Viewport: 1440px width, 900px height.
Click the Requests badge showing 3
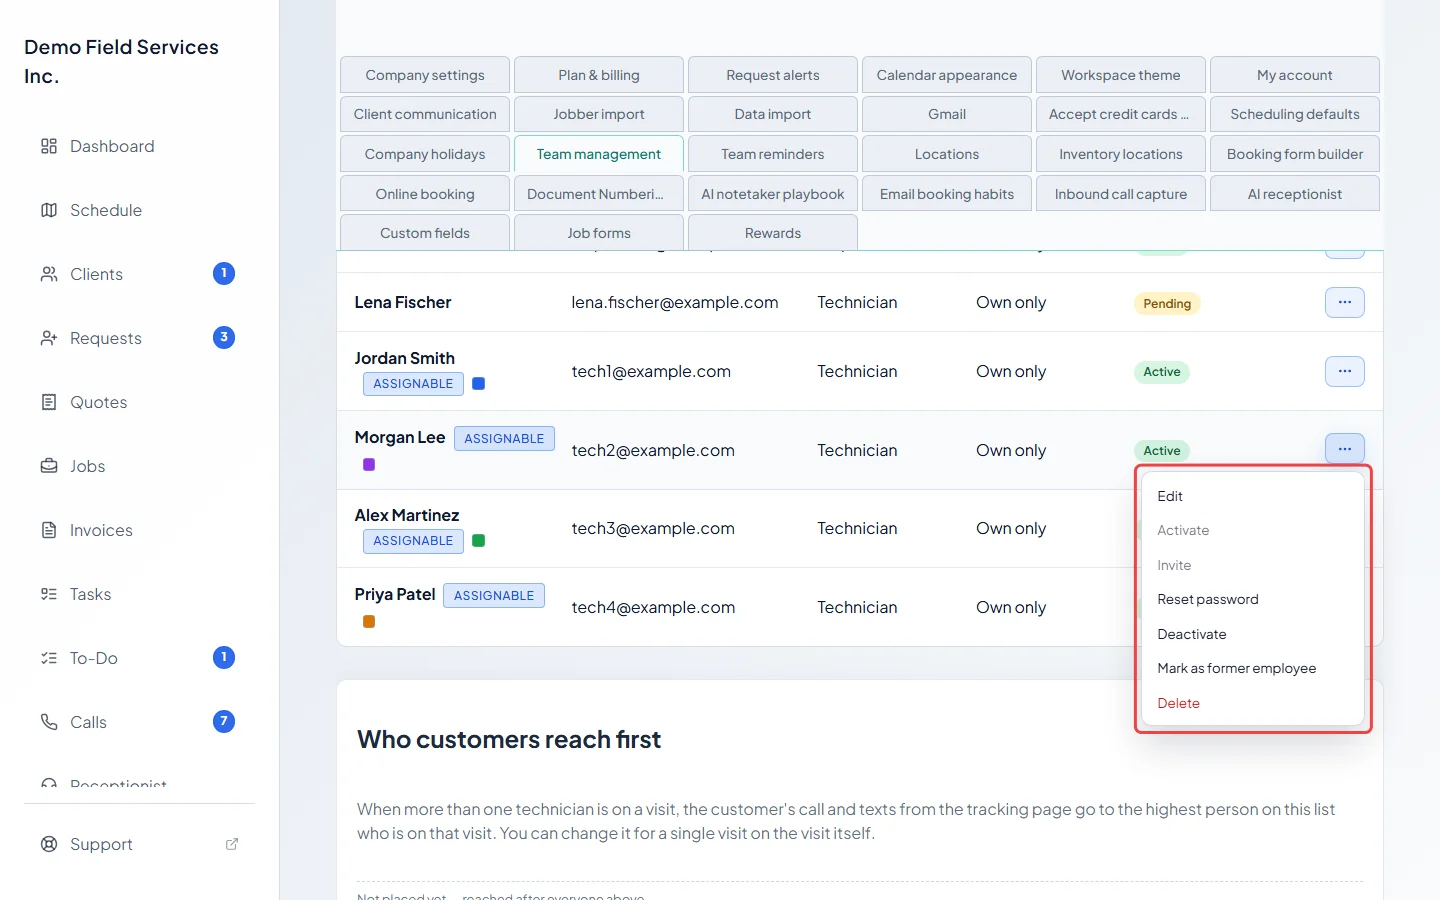(224, 337)
